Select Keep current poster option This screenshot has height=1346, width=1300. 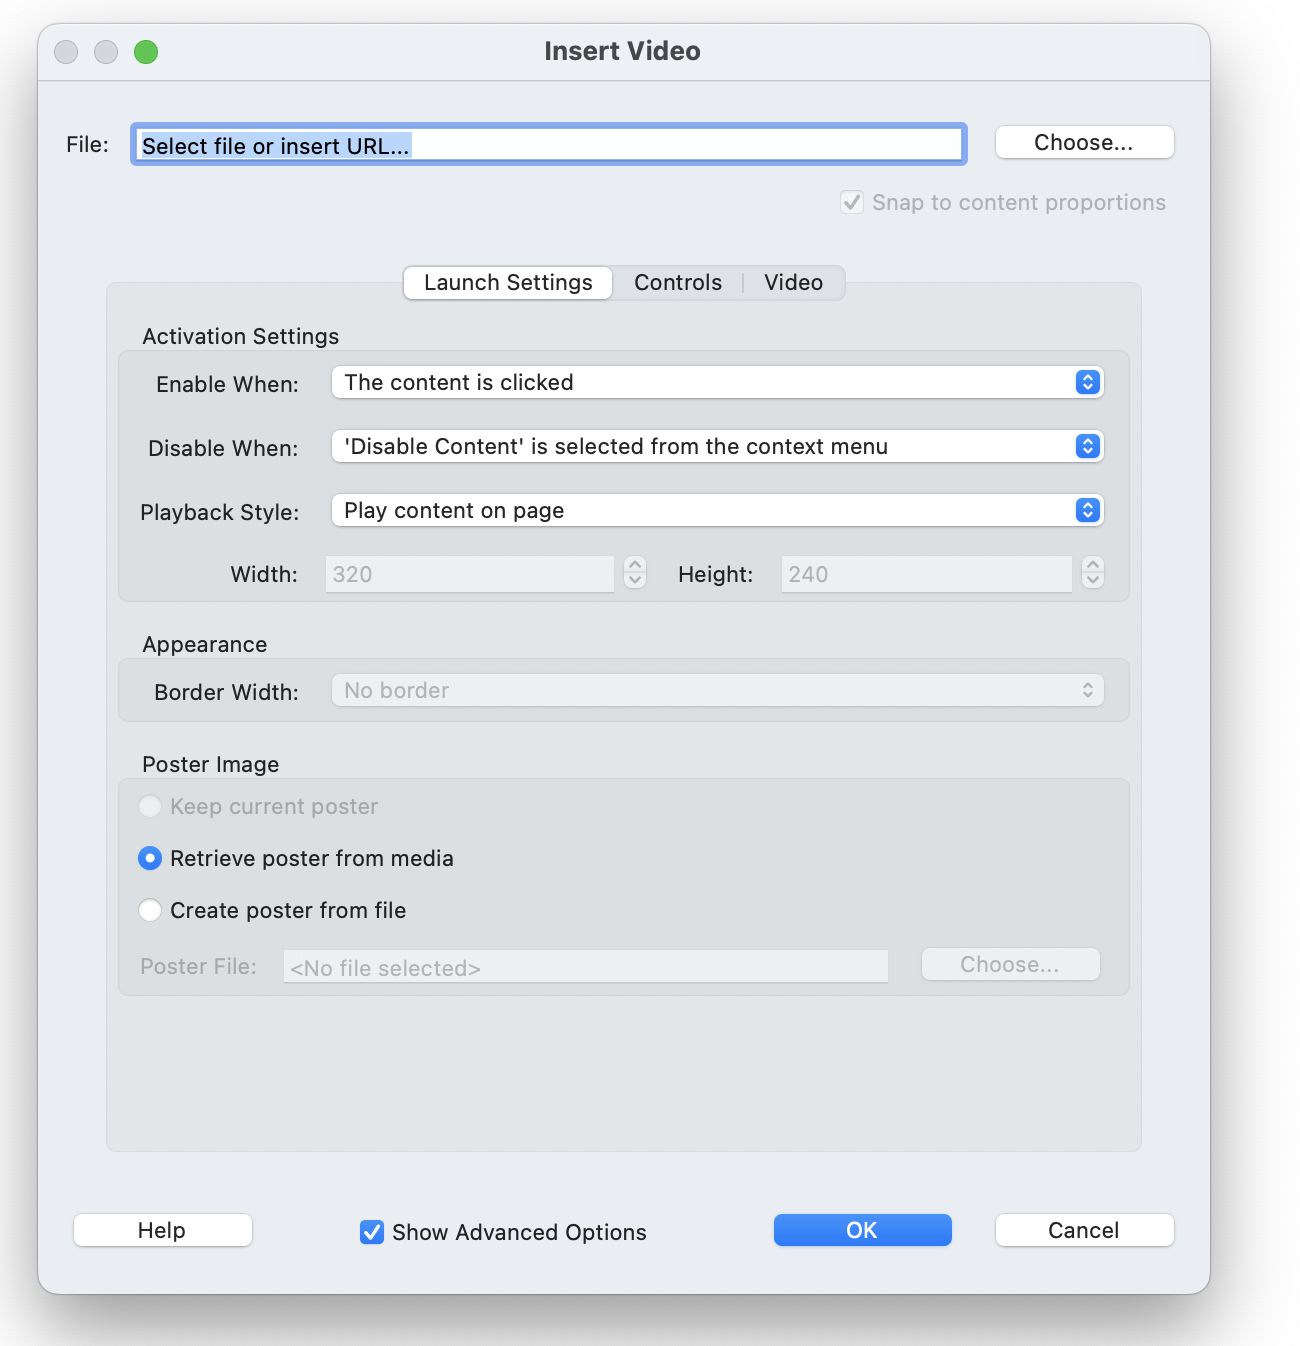click(150, 806)
